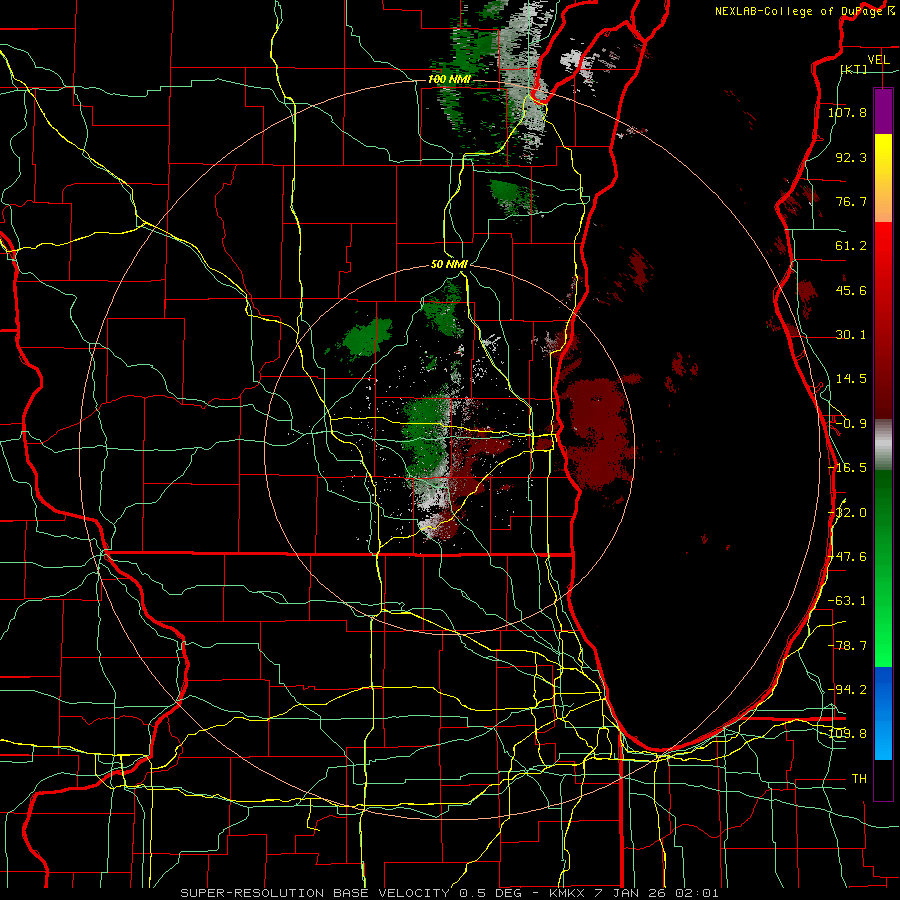Click the -63.1 velocity scale value
Viewport: 900px width, 900px height.
[x=847, y=601]
